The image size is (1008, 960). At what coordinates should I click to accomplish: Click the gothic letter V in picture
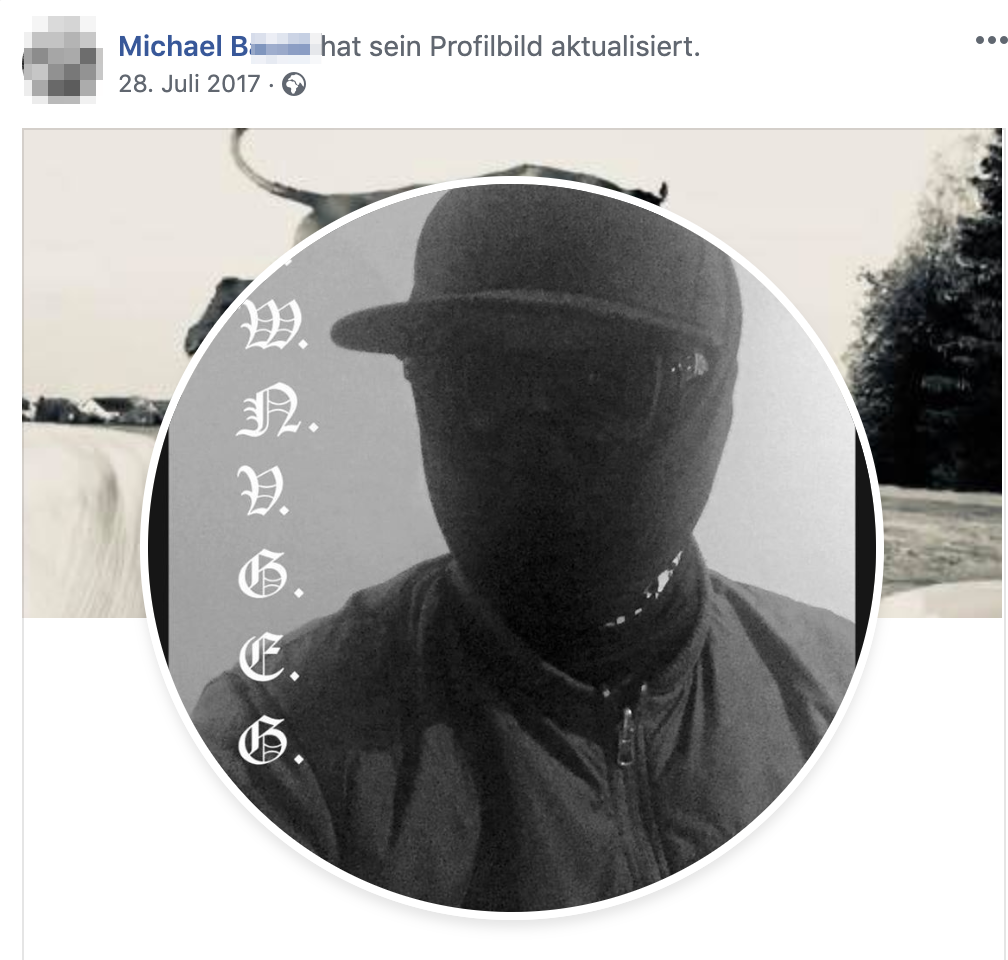point(264,491)
